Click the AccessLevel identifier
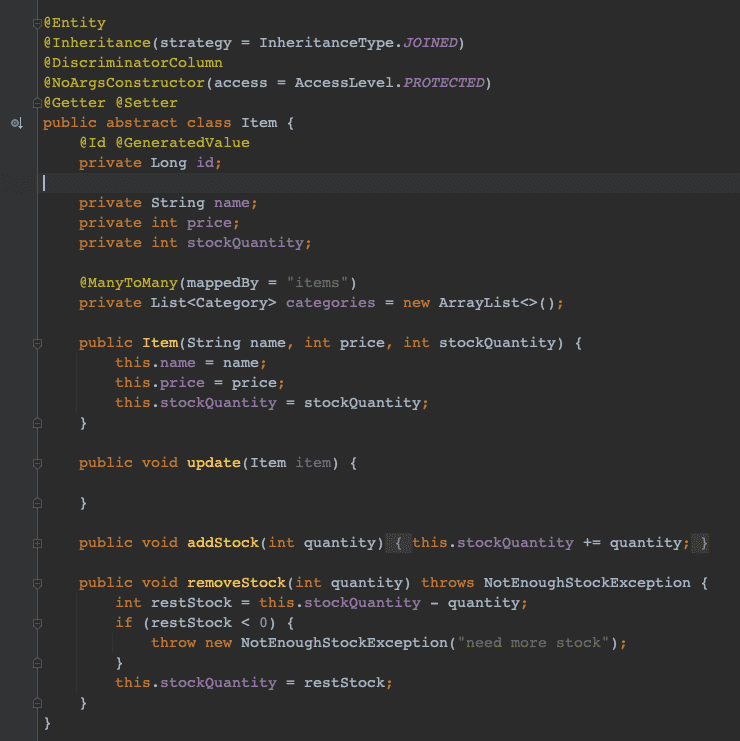740x741 pixels. point(344,83)
